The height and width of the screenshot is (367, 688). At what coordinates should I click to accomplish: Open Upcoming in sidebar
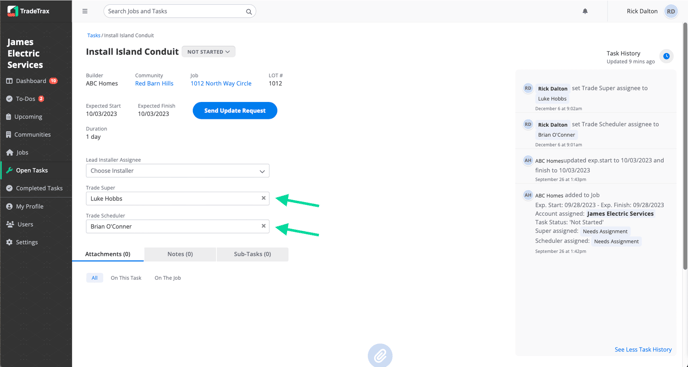(x=29, y=117)
